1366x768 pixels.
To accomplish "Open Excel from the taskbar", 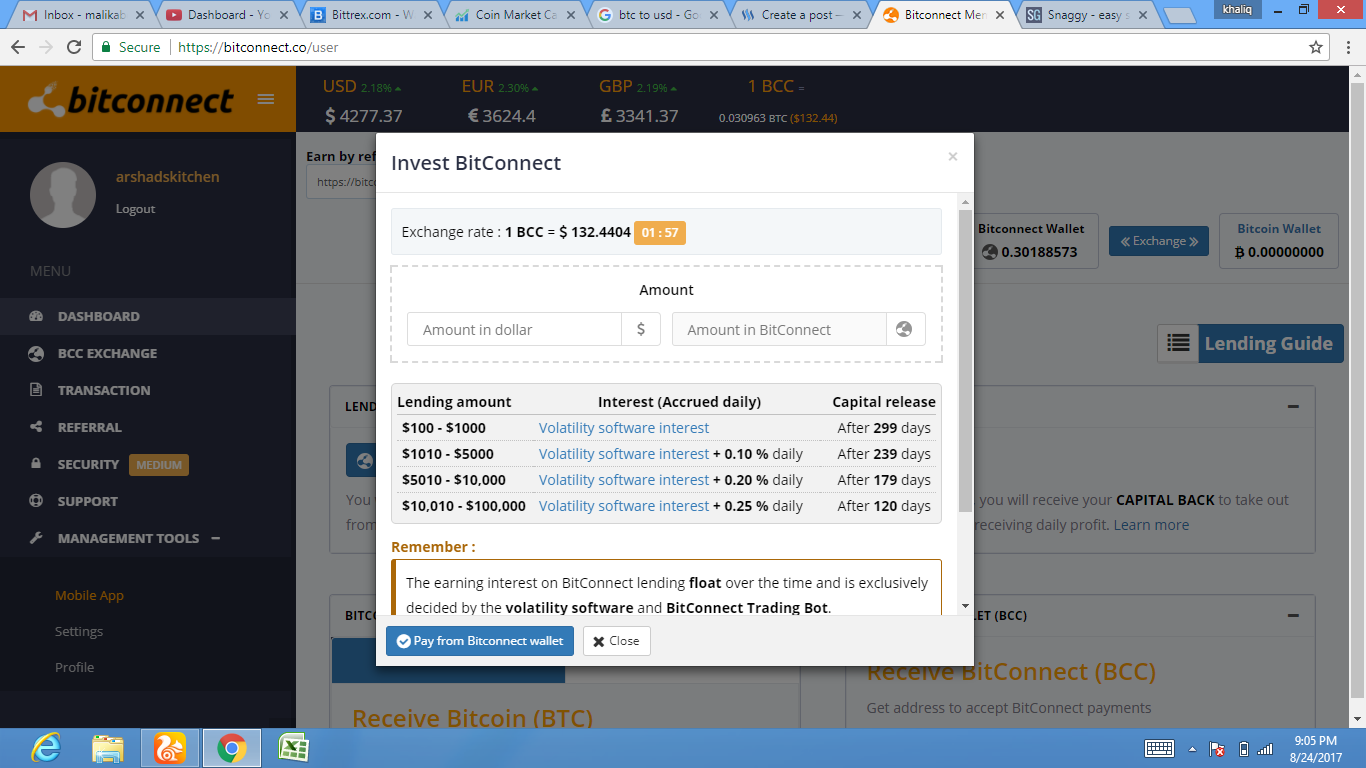I will pos(293,748).
